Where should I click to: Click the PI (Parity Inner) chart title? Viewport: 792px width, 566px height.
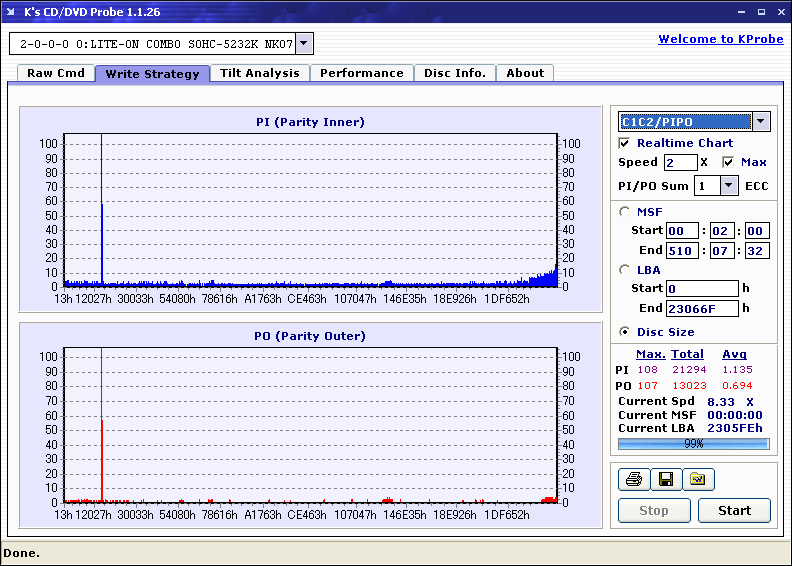pyautogui.click(x=310, y=122)
